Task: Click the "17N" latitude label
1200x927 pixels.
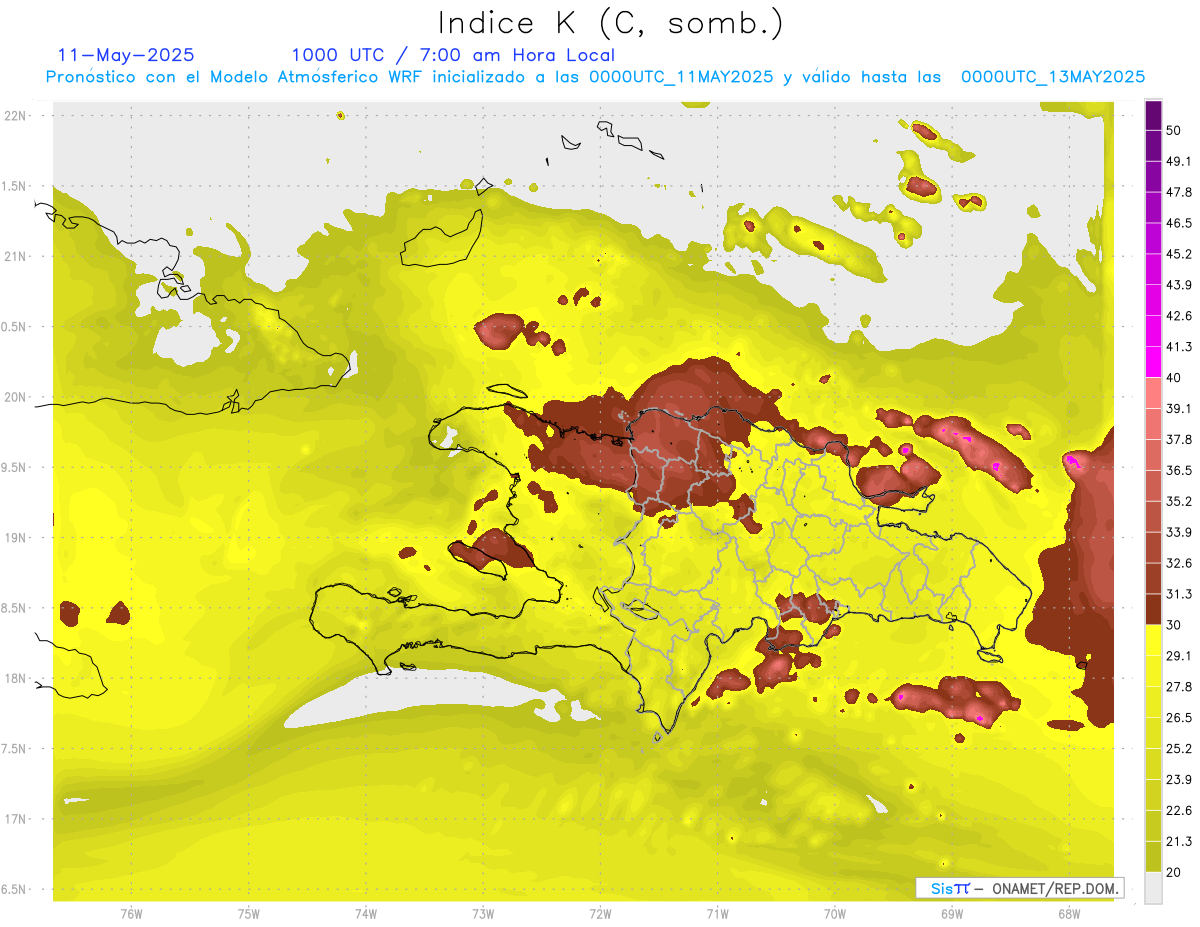Action: point(15,819)
